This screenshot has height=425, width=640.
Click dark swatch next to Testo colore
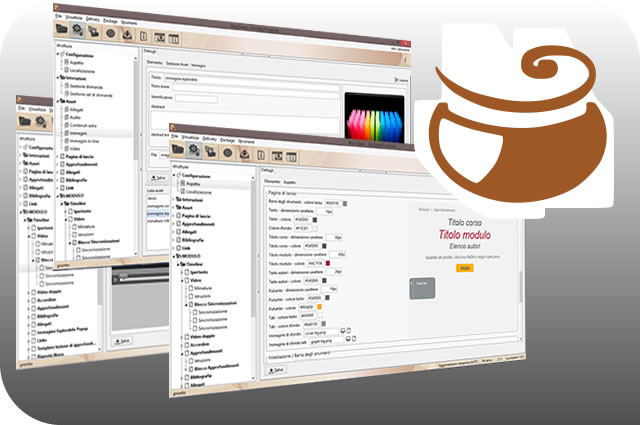(x=314, y=220)
